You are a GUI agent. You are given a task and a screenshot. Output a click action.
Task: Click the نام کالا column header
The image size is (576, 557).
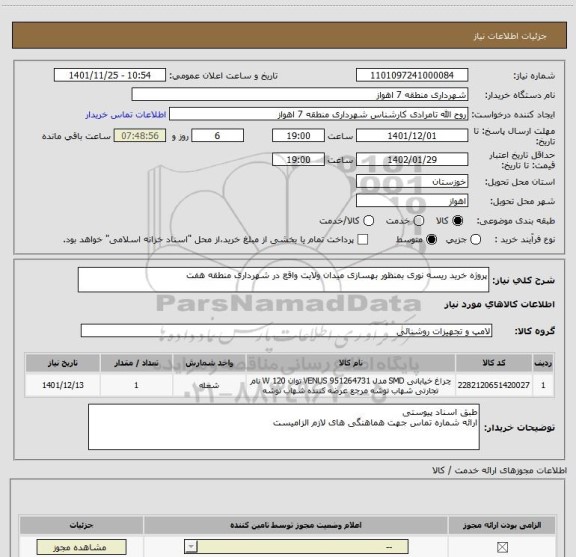click(x=350, y=363)
